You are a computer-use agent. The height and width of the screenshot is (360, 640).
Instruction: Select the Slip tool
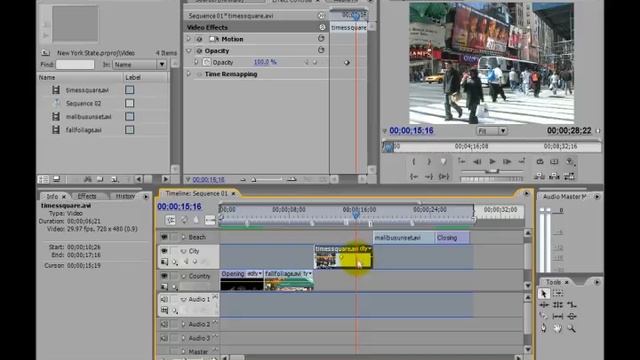(x=558, y=316)
